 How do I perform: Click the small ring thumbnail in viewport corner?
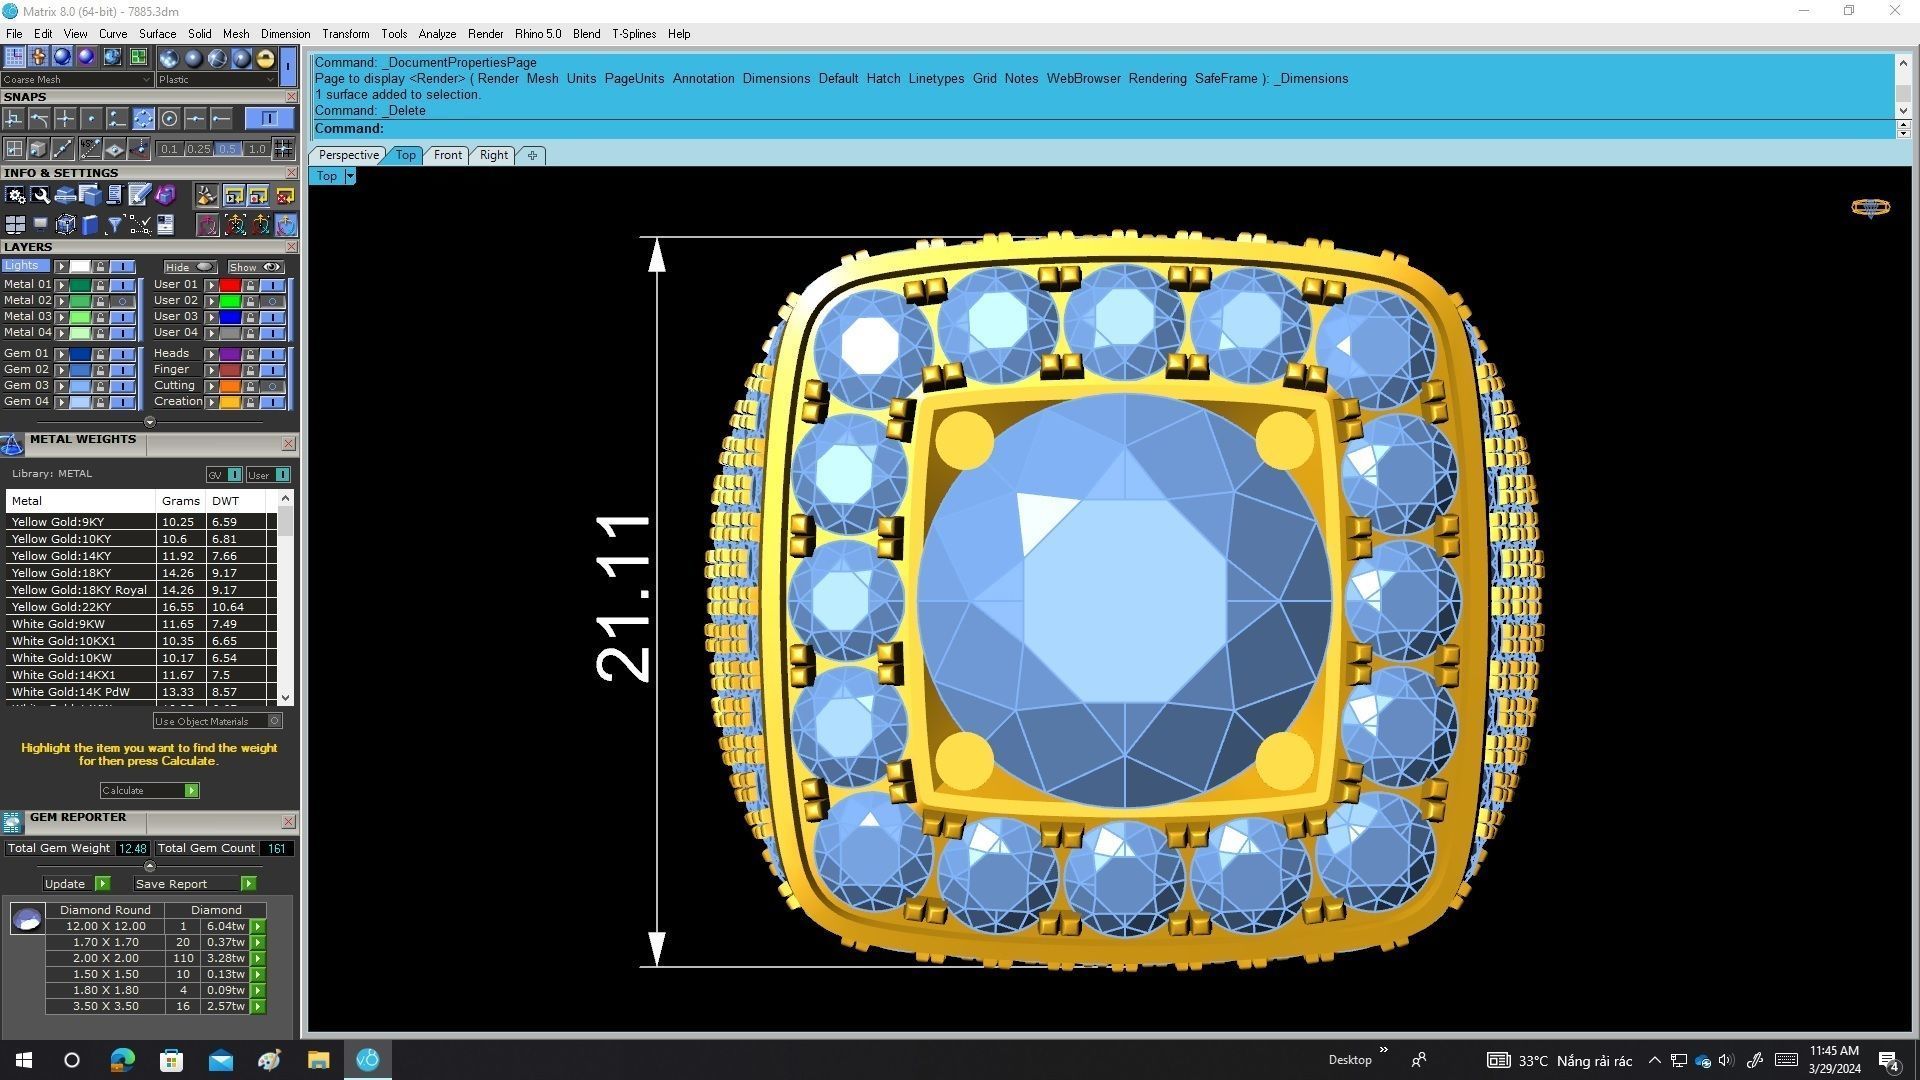click(1870, 208)
